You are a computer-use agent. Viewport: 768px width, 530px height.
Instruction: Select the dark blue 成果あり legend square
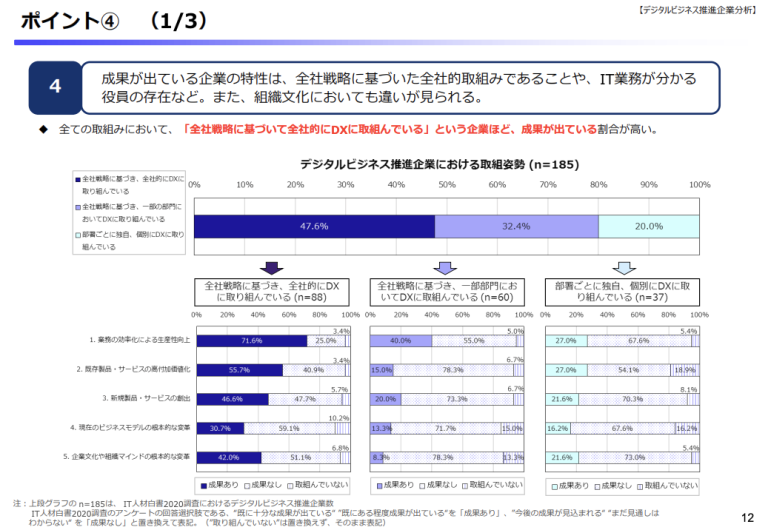203,485
